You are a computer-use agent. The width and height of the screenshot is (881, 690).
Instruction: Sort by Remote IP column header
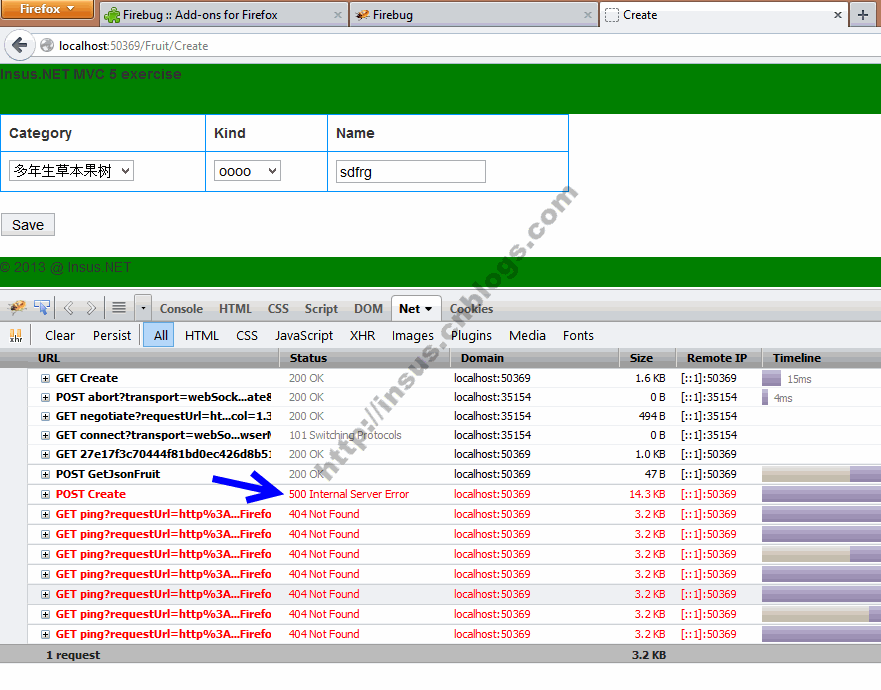(719, 358)
